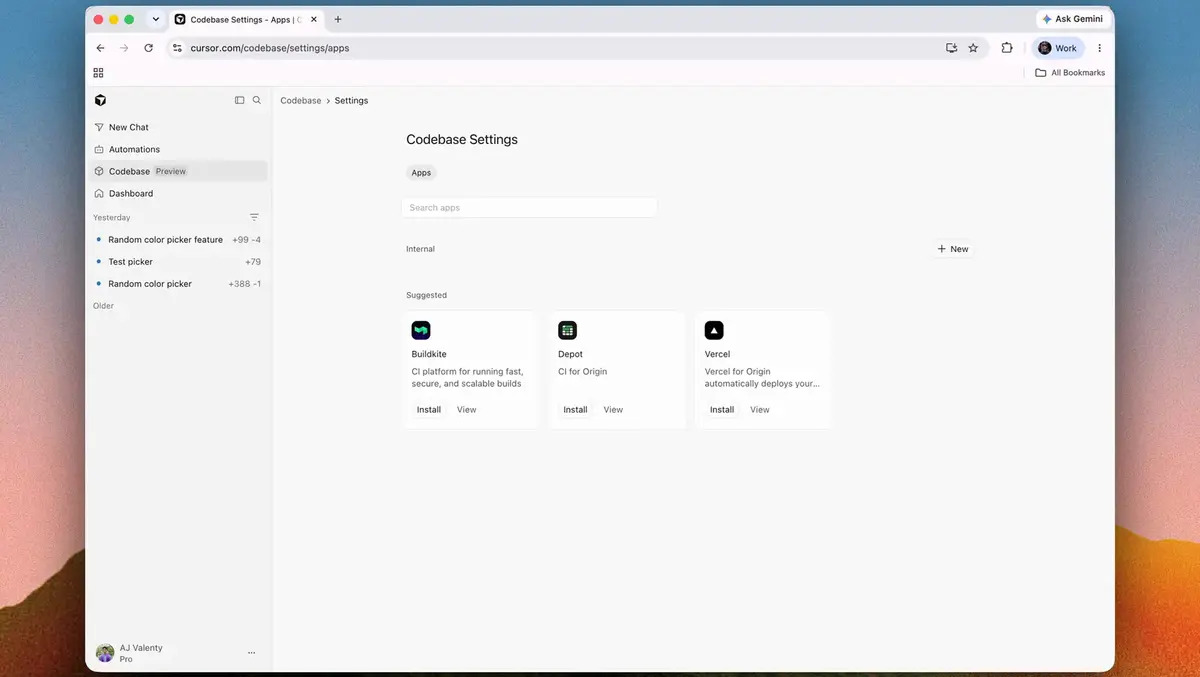Open the Test picker chat
Viewport: 1200px width, 677px height.
[x=177, y=262]
